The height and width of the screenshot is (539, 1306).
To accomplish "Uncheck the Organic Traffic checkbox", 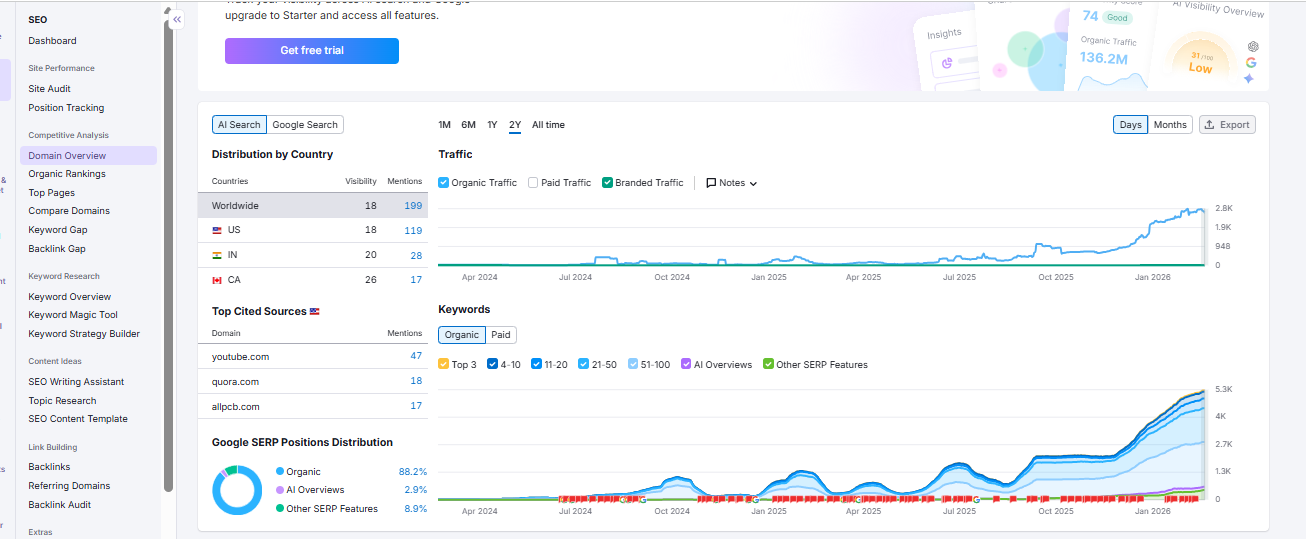I will coord(444,183).
